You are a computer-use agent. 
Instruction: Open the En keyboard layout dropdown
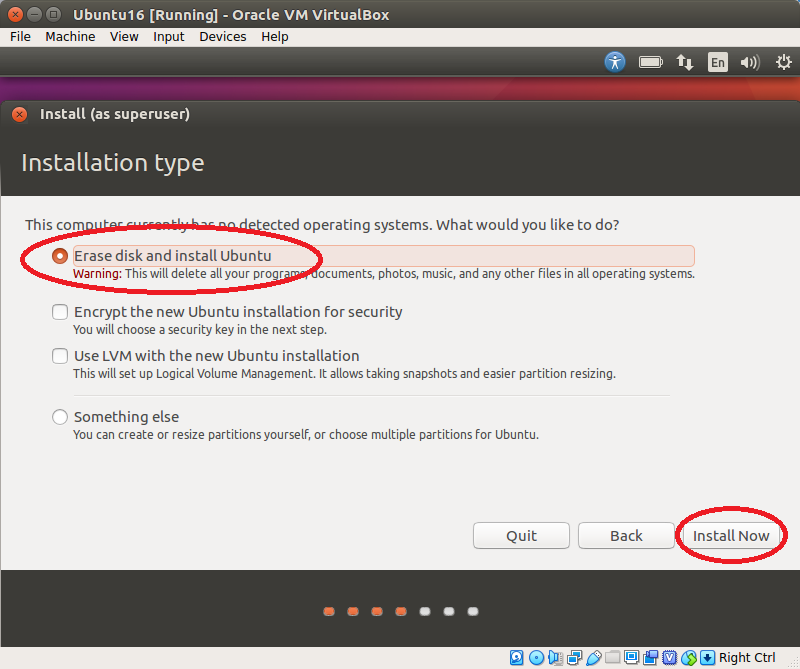click(718, 62)
